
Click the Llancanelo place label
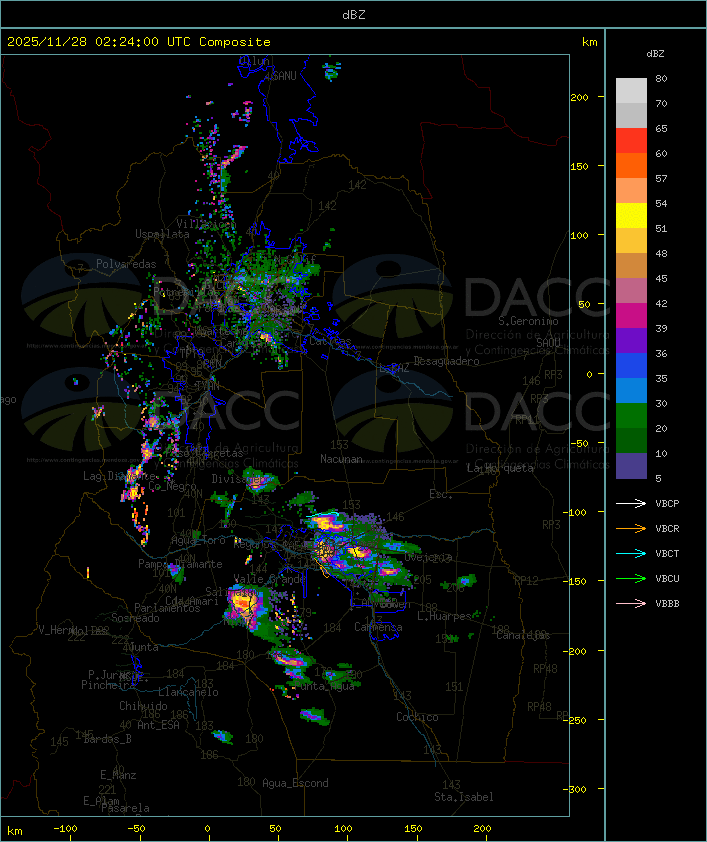tap(188, 692)
